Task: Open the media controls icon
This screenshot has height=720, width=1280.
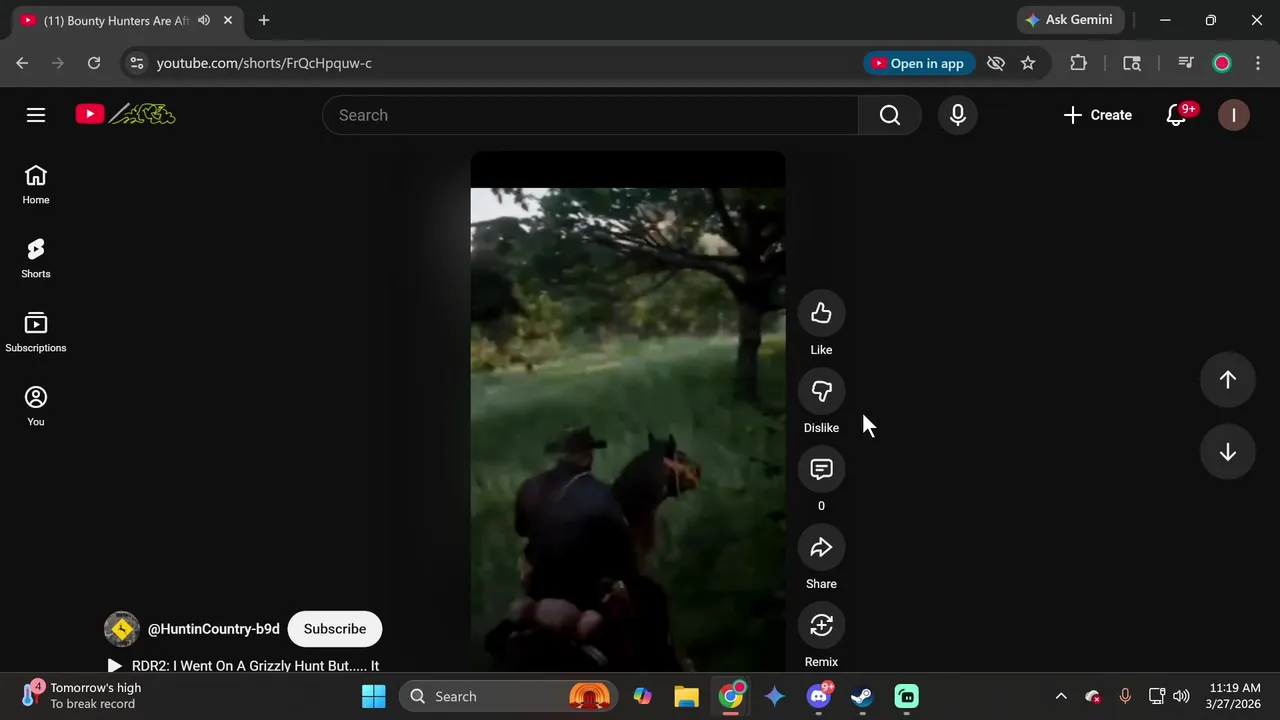Action: (x=1186, y=63)
